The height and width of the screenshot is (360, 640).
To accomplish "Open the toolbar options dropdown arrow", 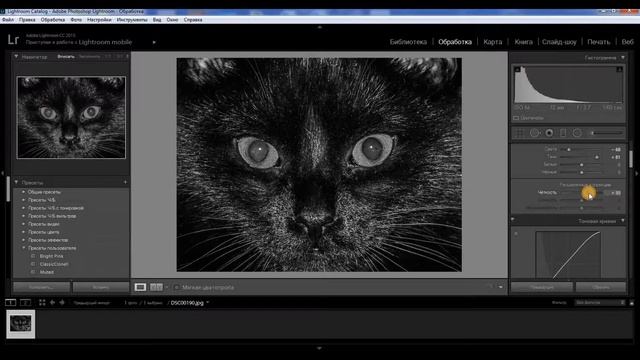I will [500, 287].
